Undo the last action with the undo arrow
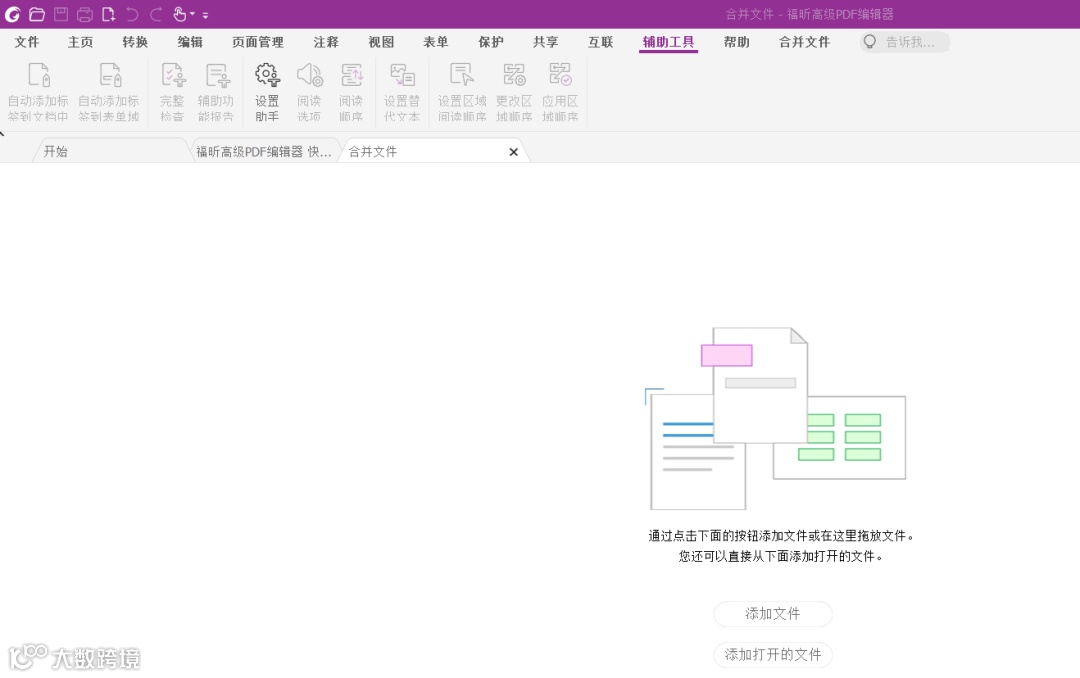 [x=132, y=14]
